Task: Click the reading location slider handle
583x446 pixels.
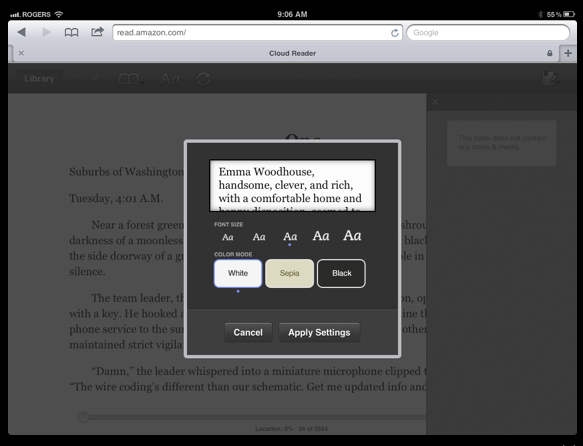Action: pos(84,417)
